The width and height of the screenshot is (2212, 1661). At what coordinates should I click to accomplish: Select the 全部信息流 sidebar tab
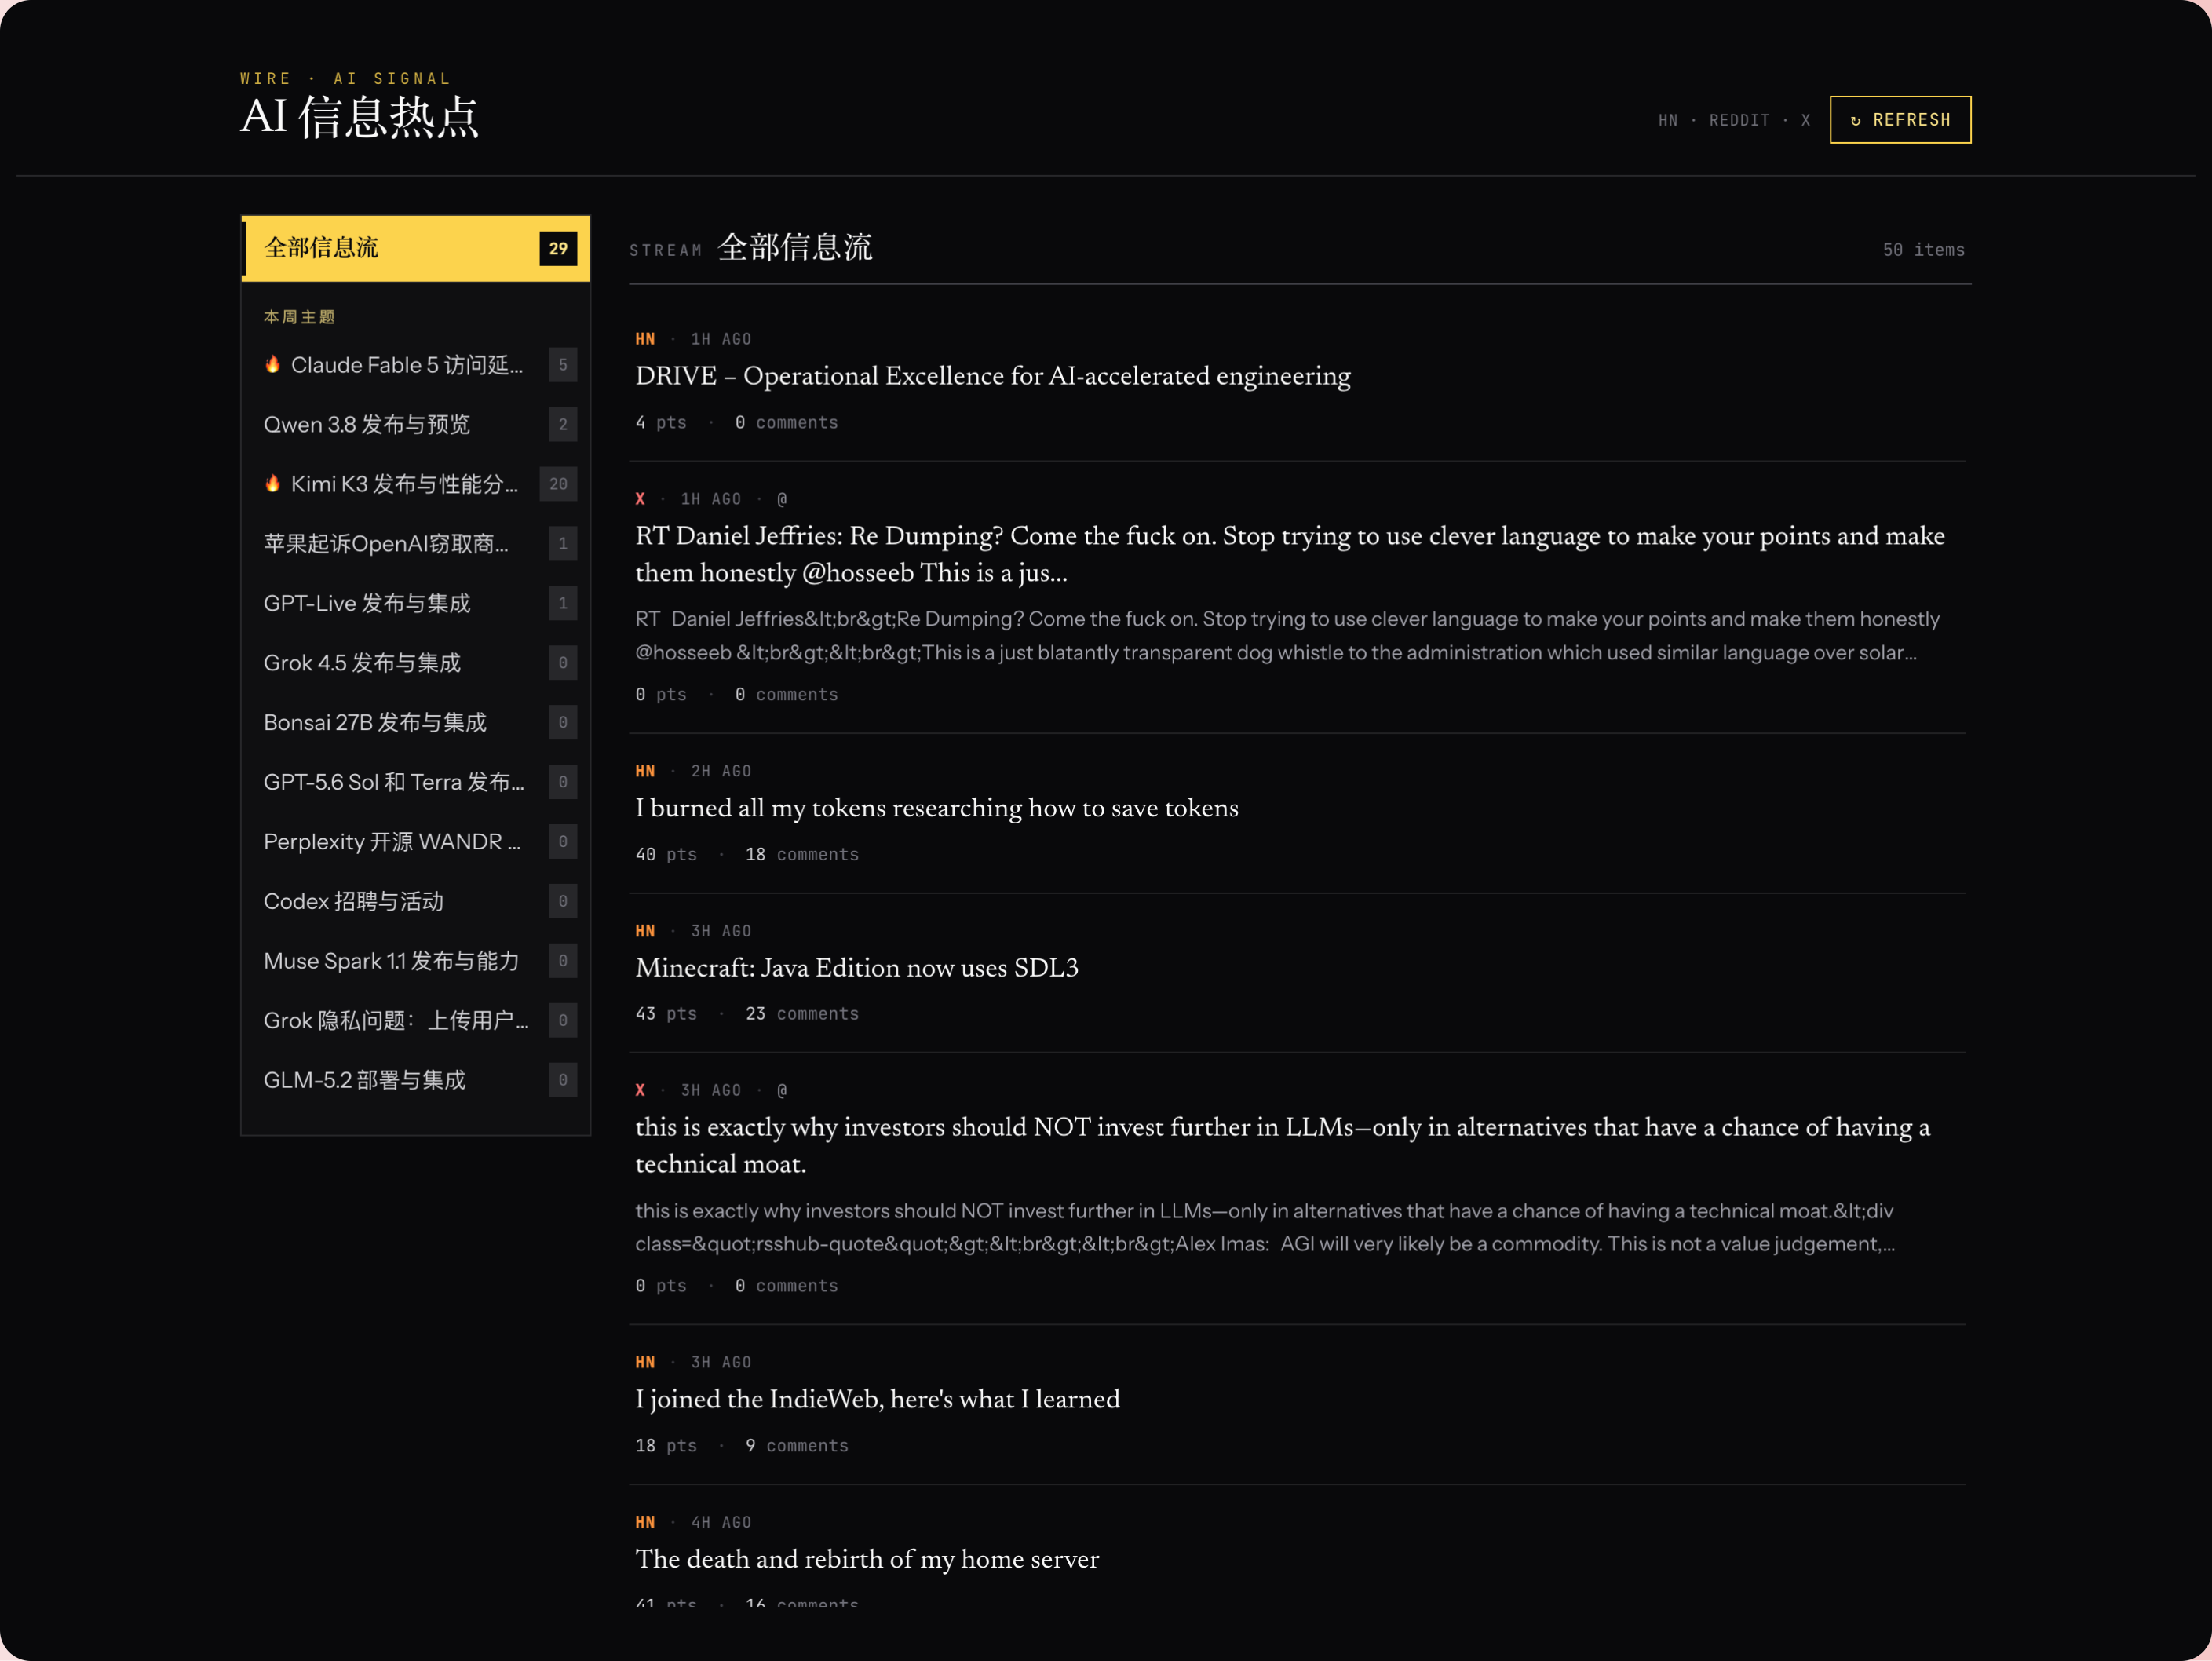tap(415, 248)
